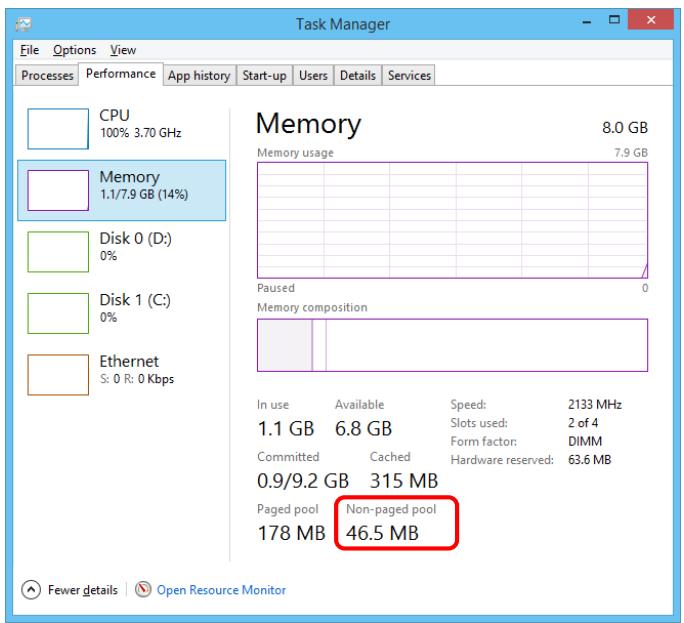Click the Slots used 2 of 4 value

(x=583, y=423)
